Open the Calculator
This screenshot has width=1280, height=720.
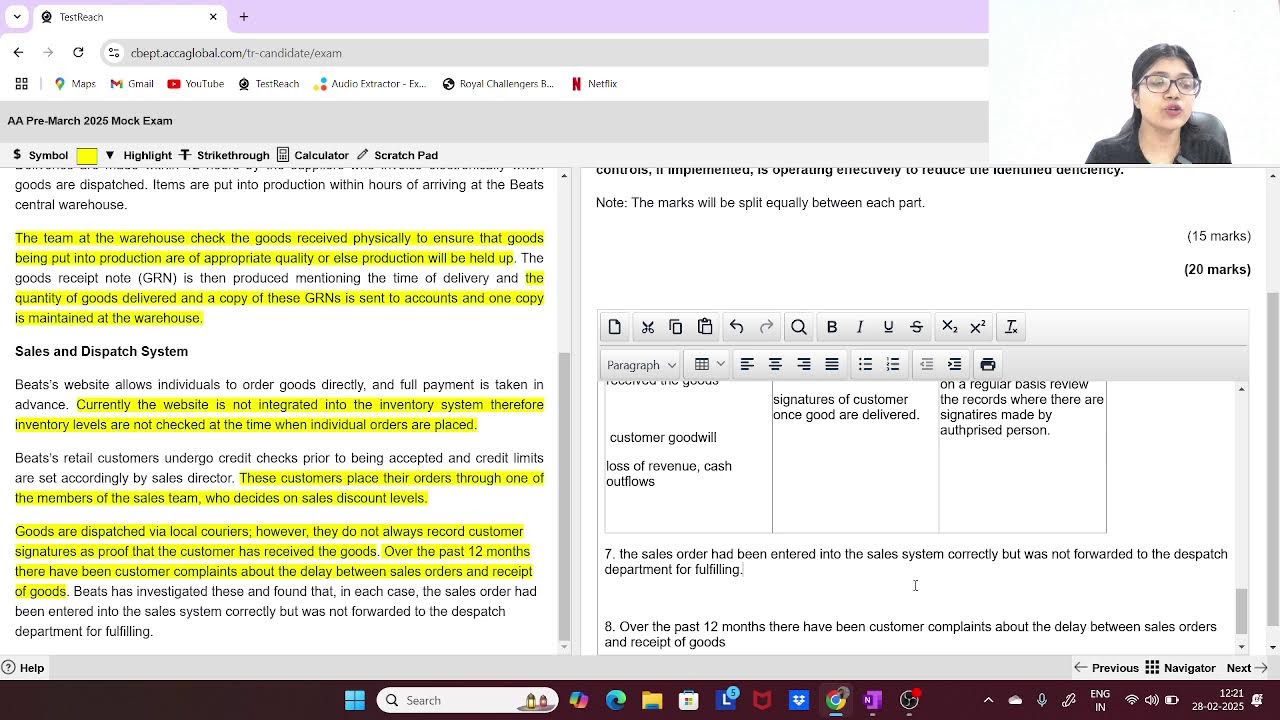[313, 155]
